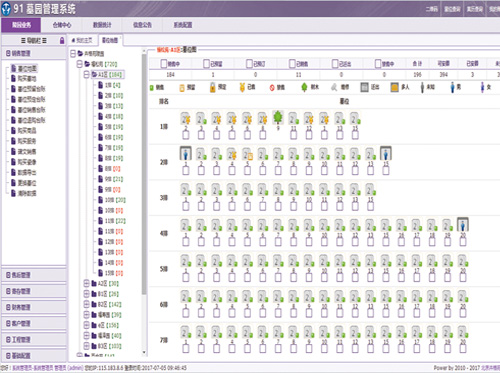Click the lock icon in navigation bar header
The height and width of the screenshot is (373, 500).
(x=62, y=41)
